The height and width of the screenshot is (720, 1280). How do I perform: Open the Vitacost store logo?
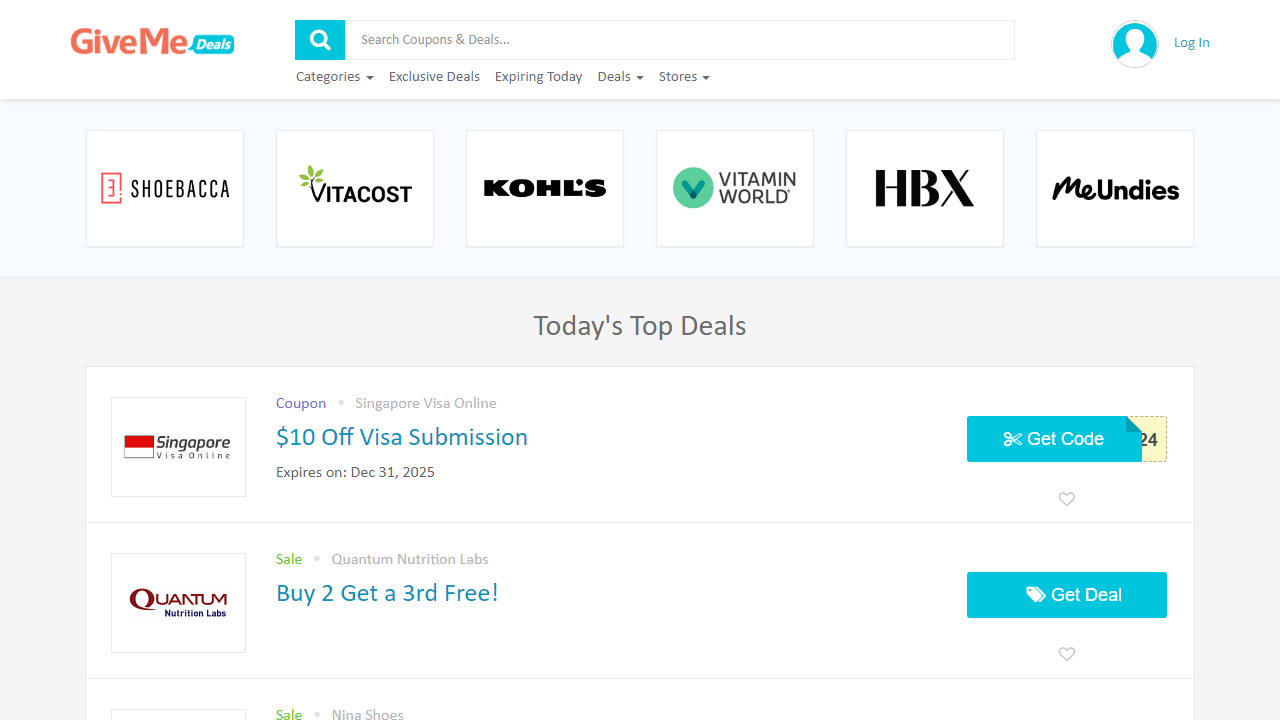[x=355, y=188]
